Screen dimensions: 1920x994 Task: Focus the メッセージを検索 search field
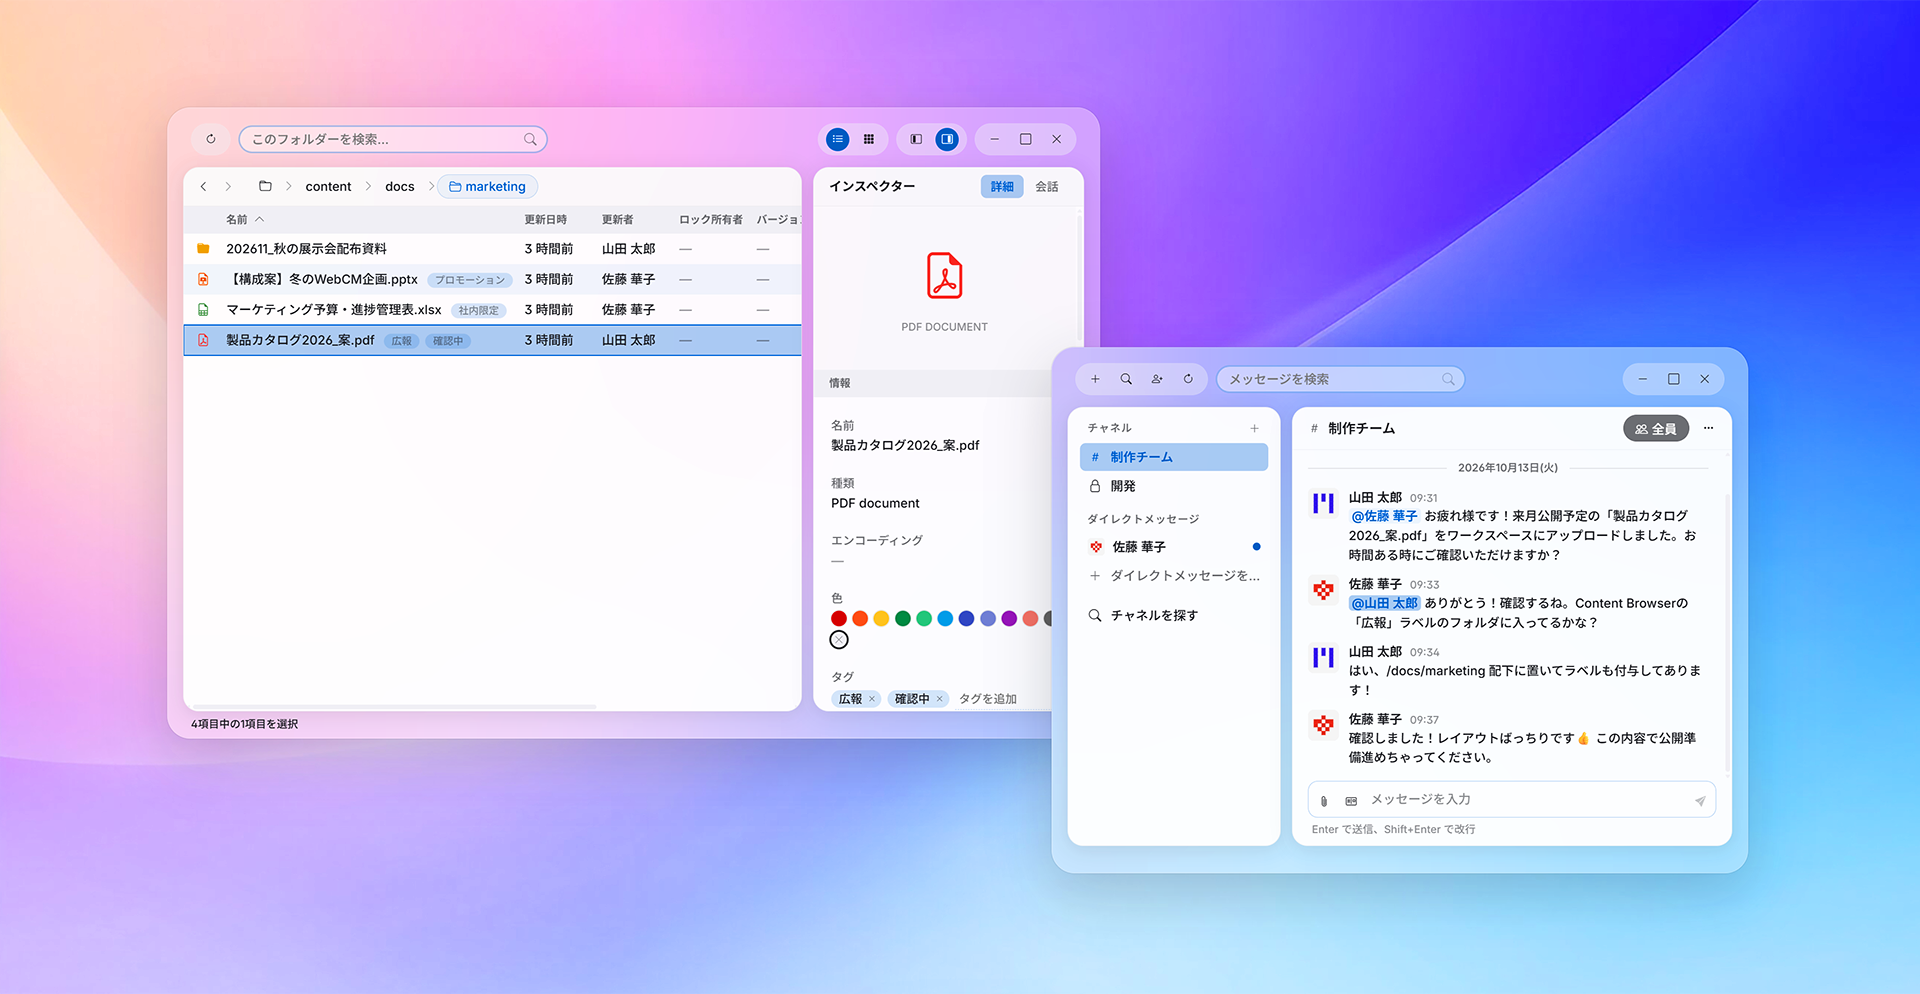coord(1340,379)
